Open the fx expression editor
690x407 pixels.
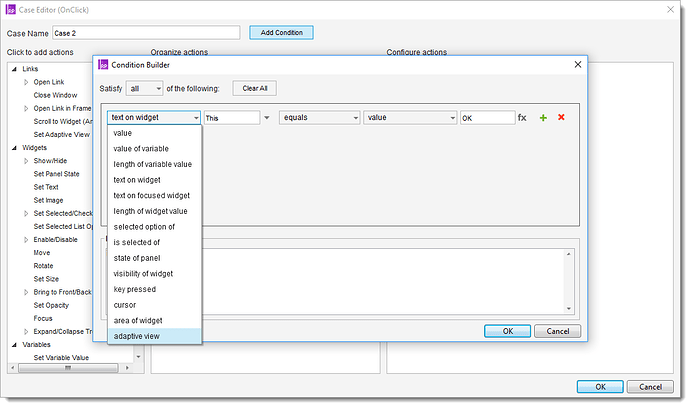[522, 117]
